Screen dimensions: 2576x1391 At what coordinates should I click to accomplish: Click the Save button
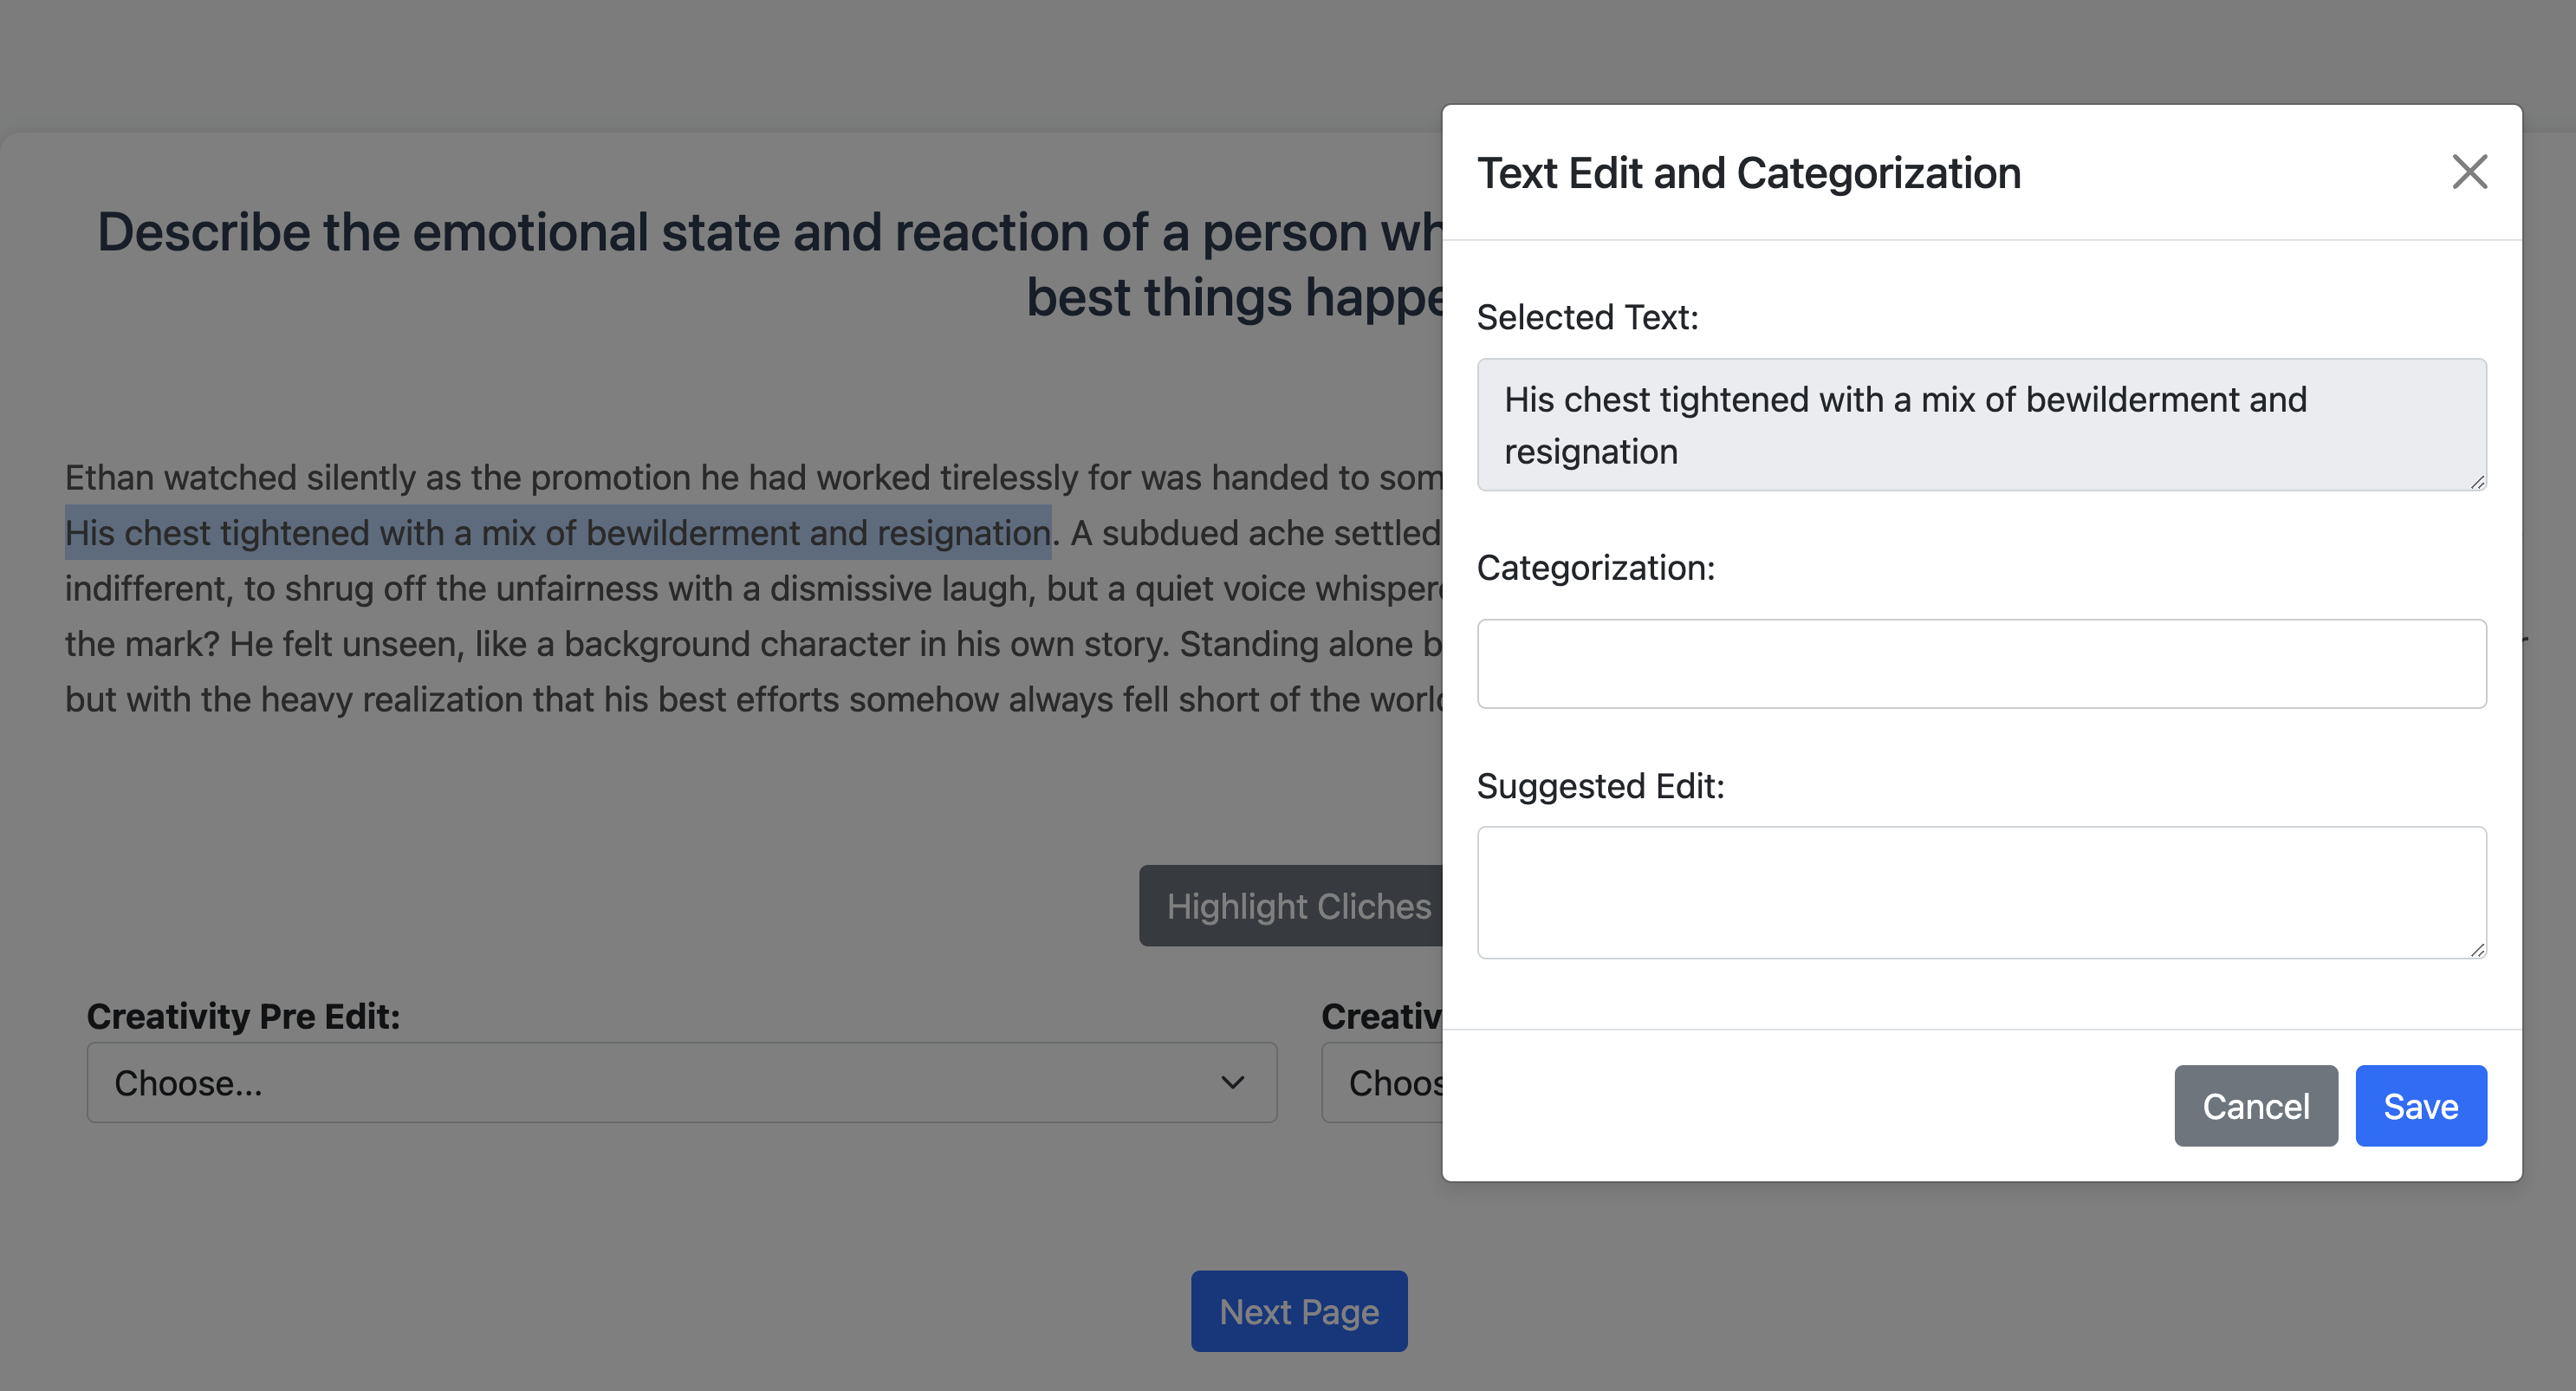coord(2420,1106)
